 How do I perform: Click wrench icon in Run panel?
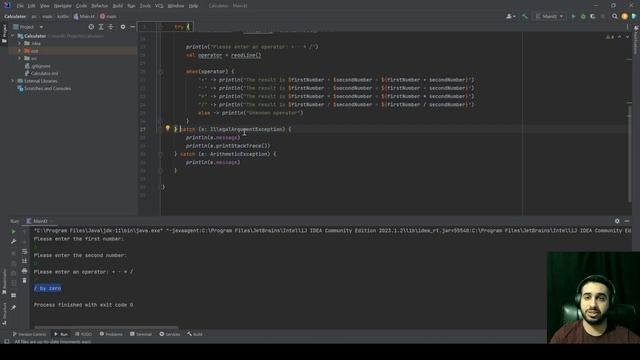point(13,242)
